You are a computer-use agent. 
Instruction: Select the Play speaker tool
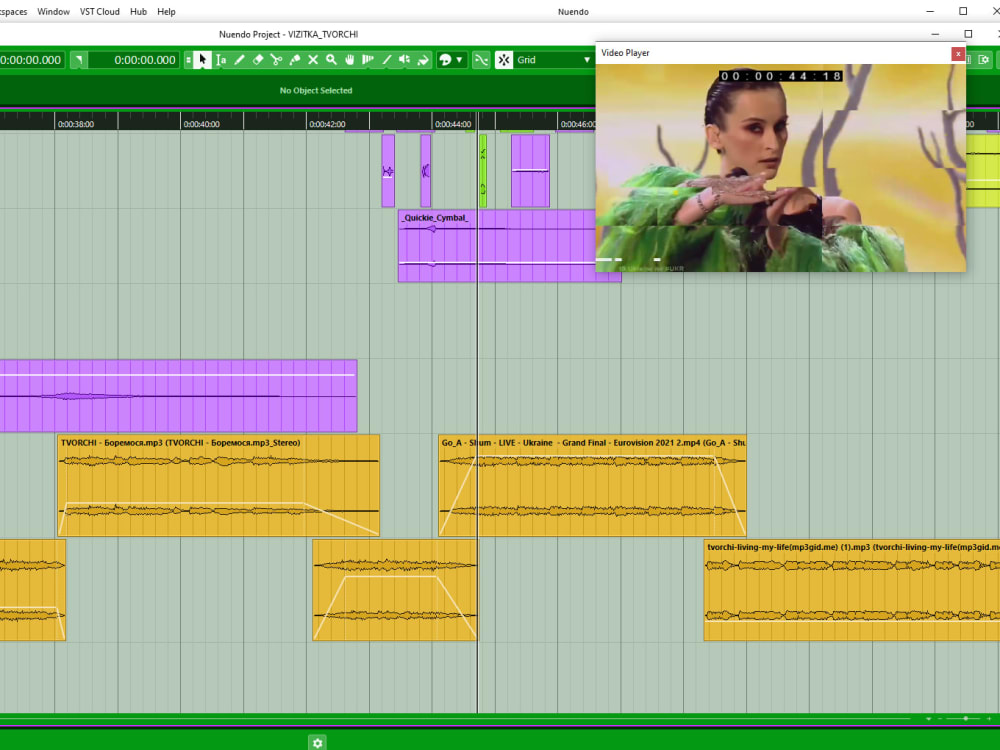tap(405, 60)
